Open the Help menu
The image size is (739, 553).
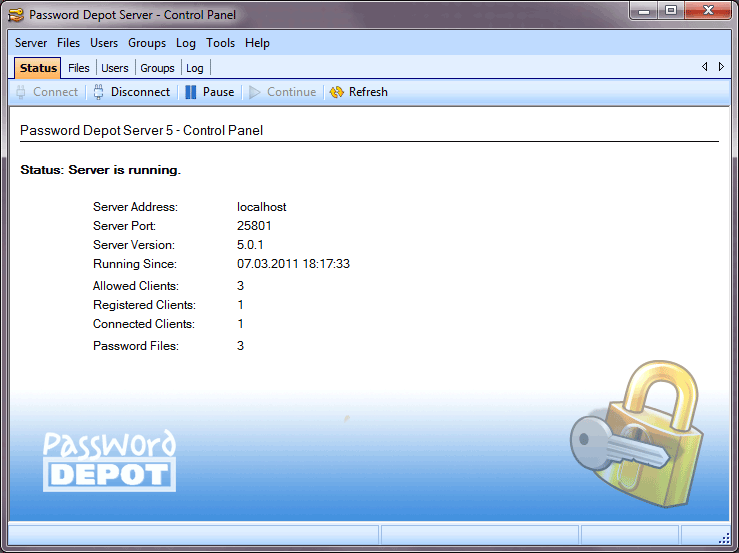point(257,43)
